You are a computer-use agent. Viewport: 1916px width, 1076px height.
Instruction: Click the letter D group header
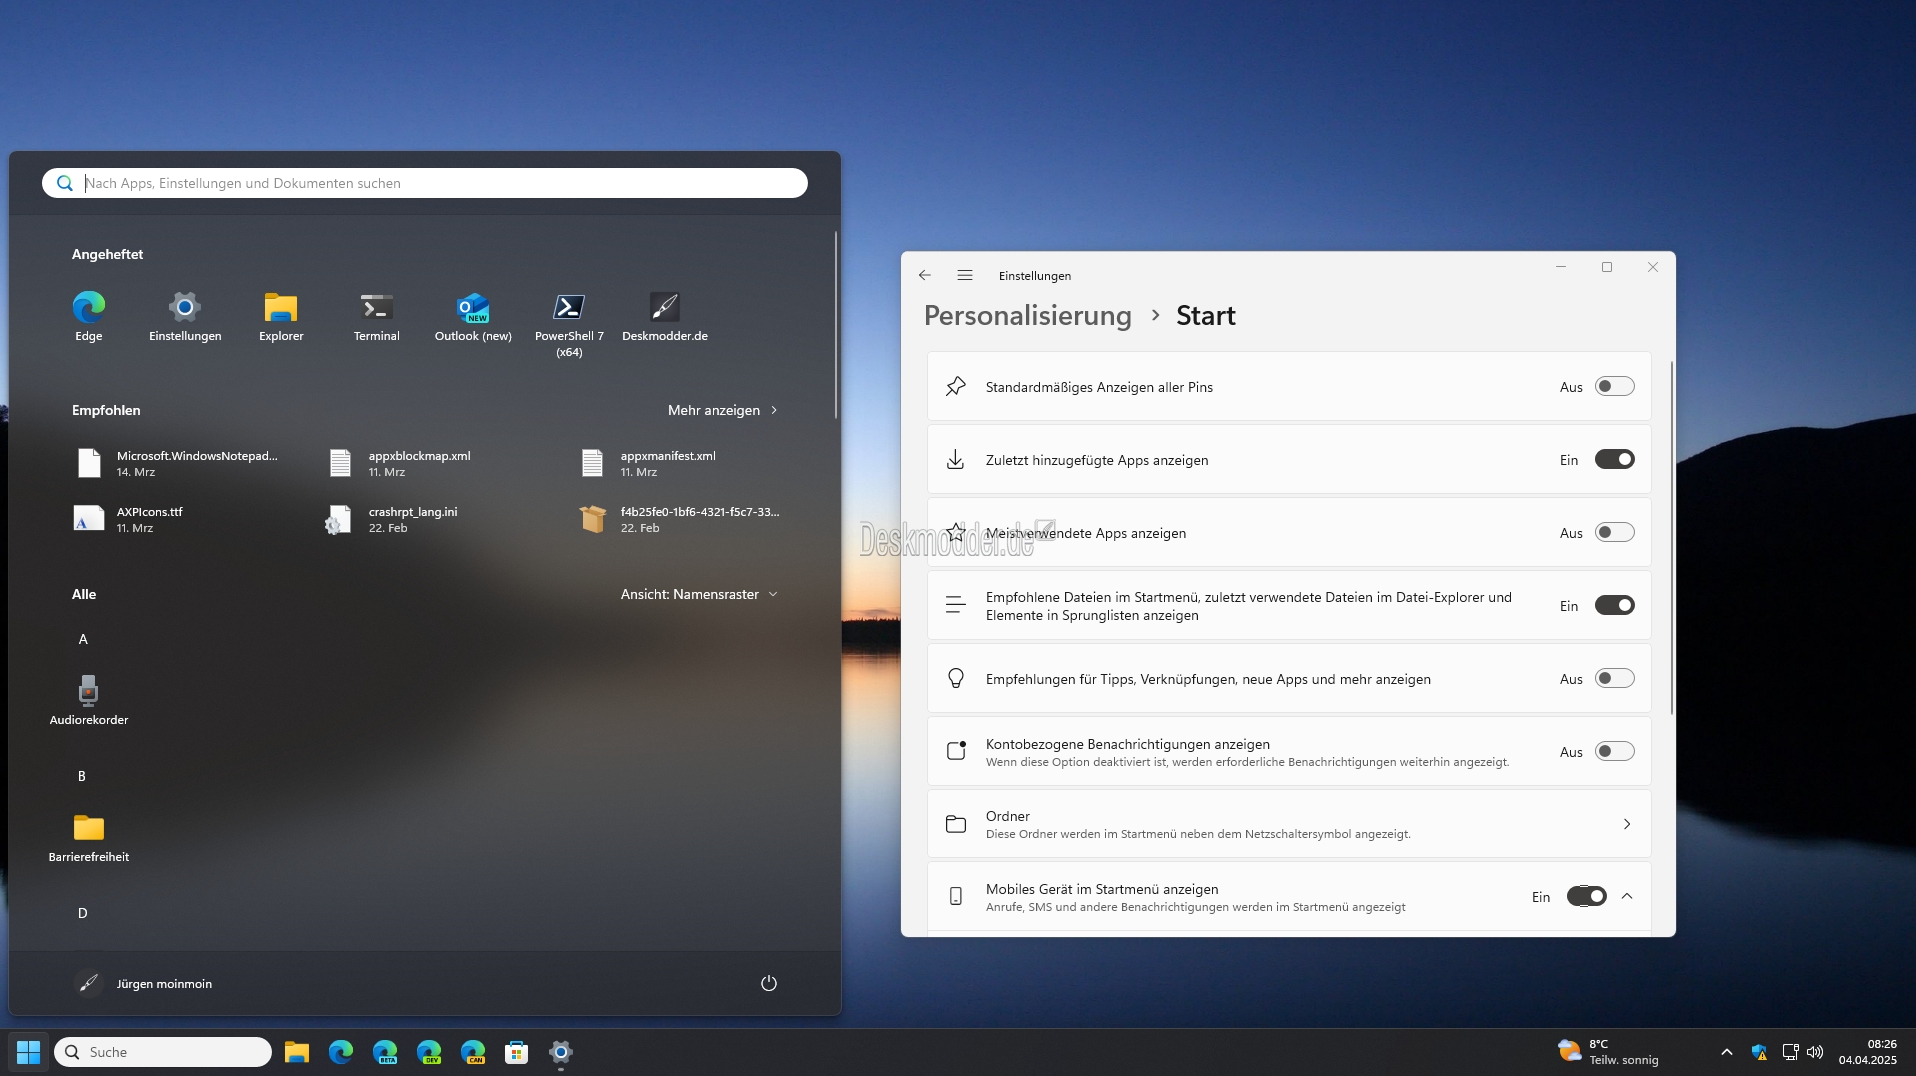point(82,913)
